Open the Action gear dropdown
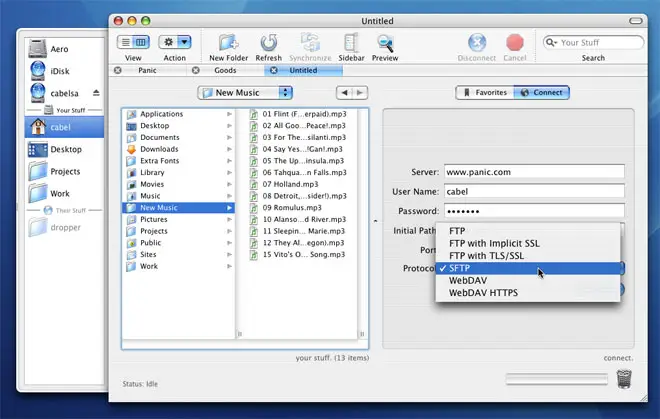The image size is (660, 419). 175,42
